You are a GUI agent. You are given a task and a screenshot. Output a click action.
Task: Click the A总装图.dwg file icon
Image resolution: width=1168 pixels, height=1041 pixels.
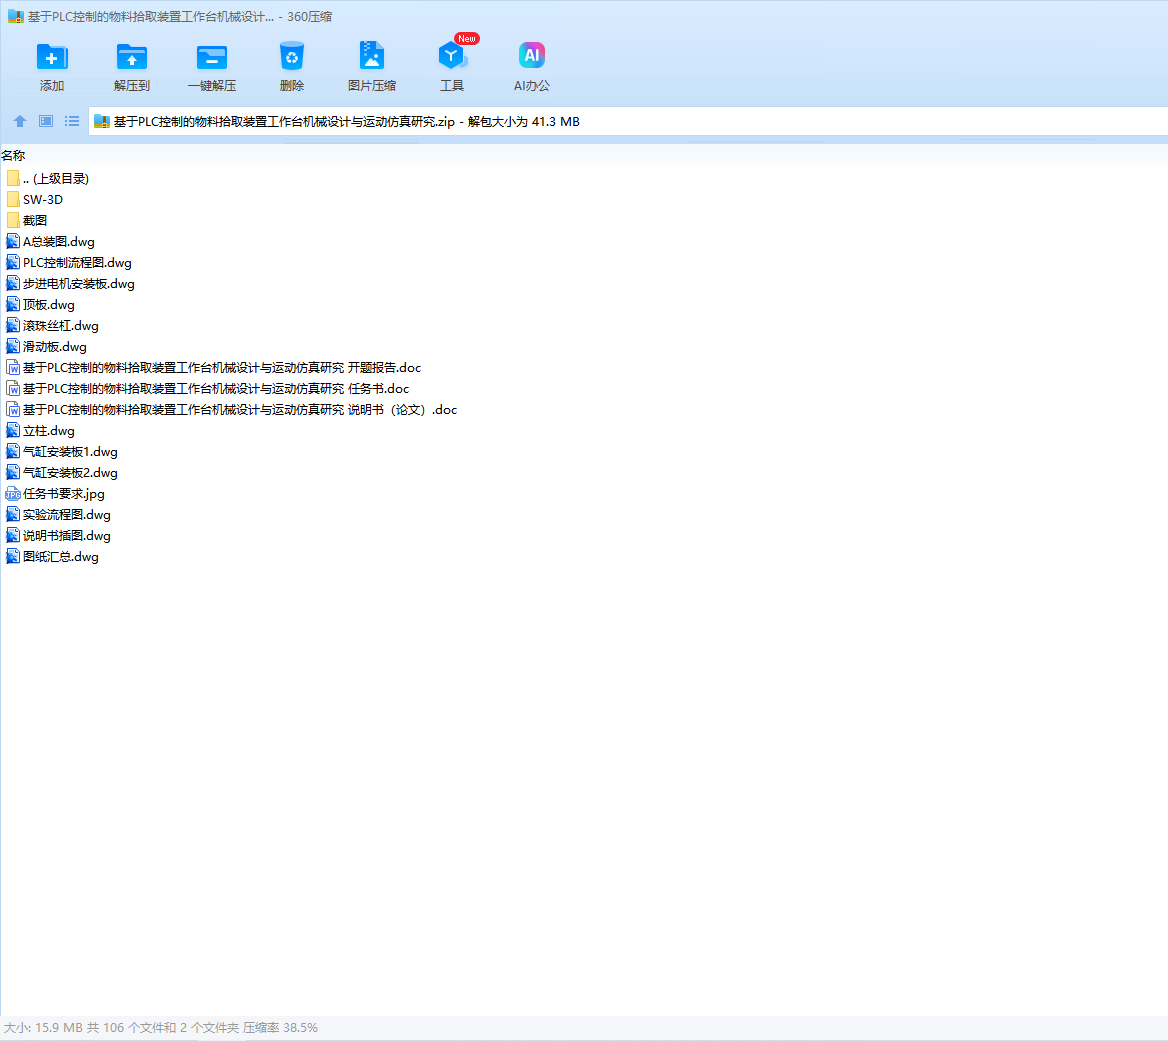[x=13, y=241]
